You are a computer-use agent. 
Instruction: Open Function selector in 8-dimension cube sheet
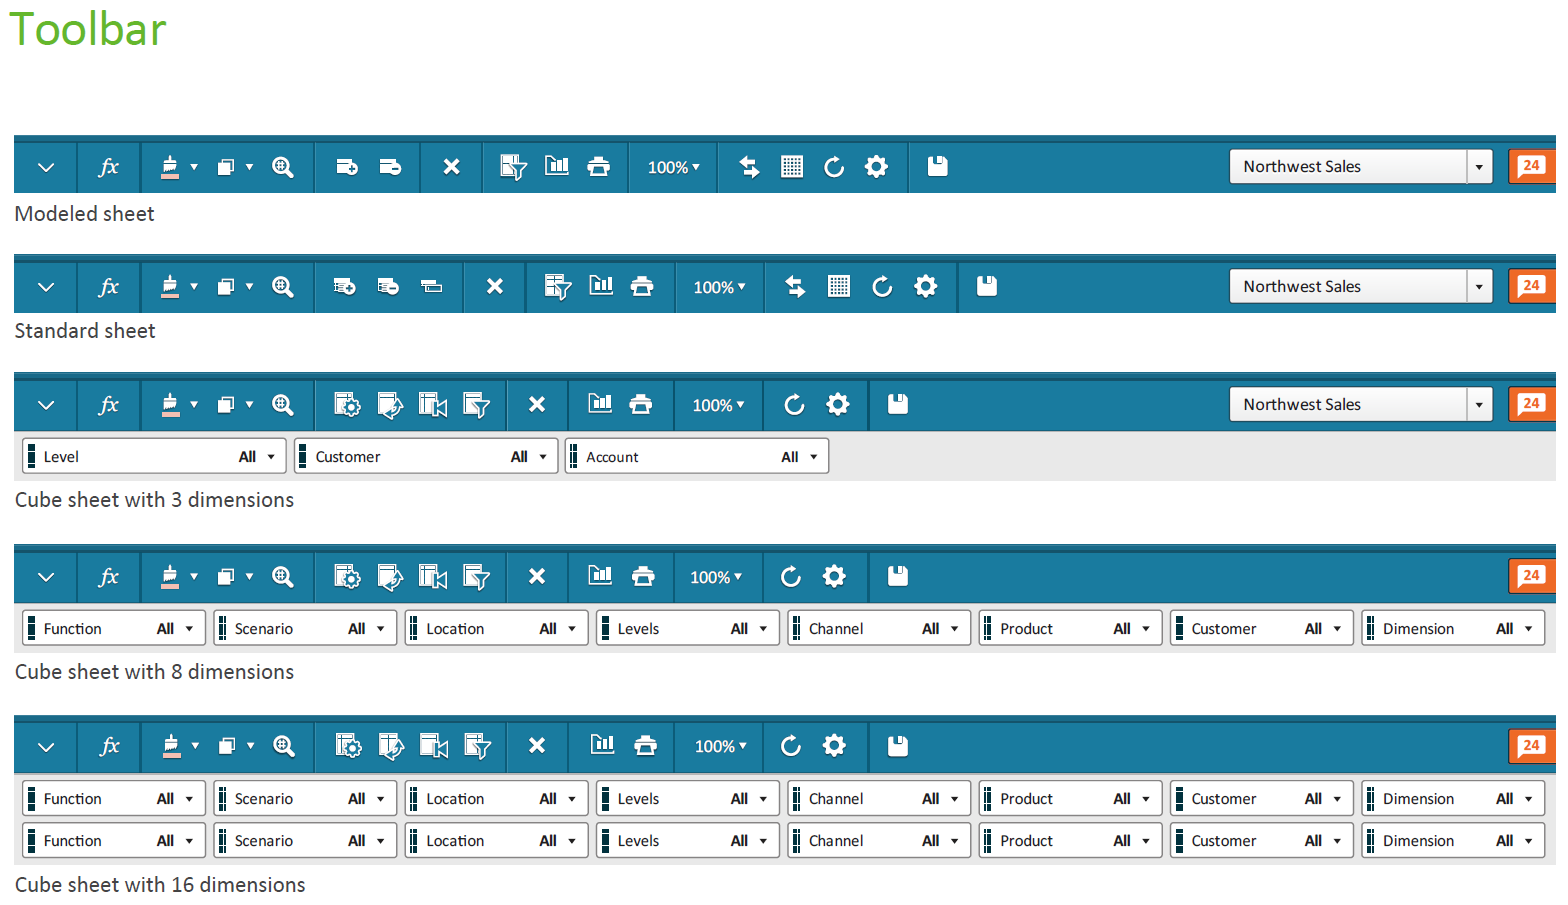114,629
